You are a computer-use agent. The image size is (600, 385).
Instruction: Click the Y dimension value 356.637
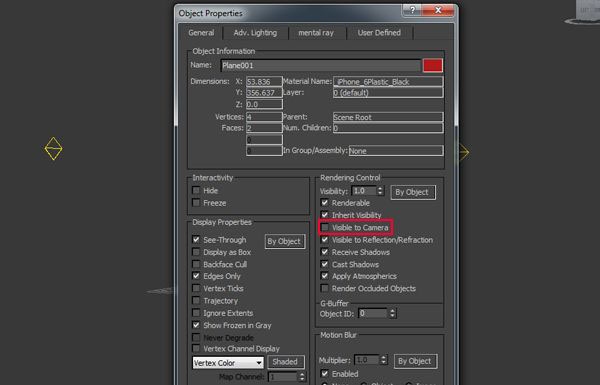[264, 93]
